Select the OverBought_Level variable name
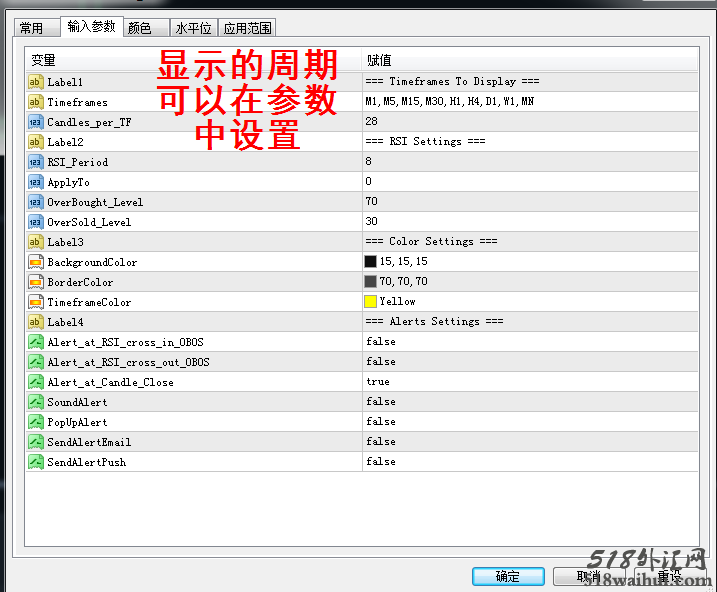 95,203
